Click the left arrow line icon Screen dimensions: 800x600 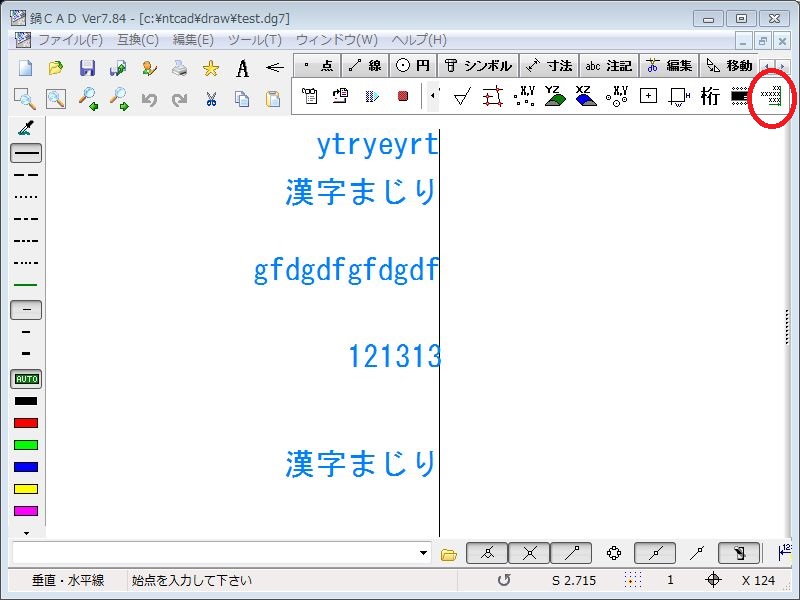(274, 67)
